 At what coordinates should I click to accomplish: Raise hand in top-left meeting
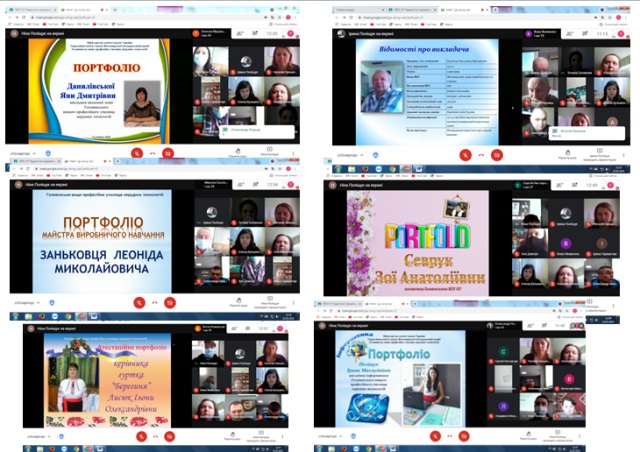[238, 153]
